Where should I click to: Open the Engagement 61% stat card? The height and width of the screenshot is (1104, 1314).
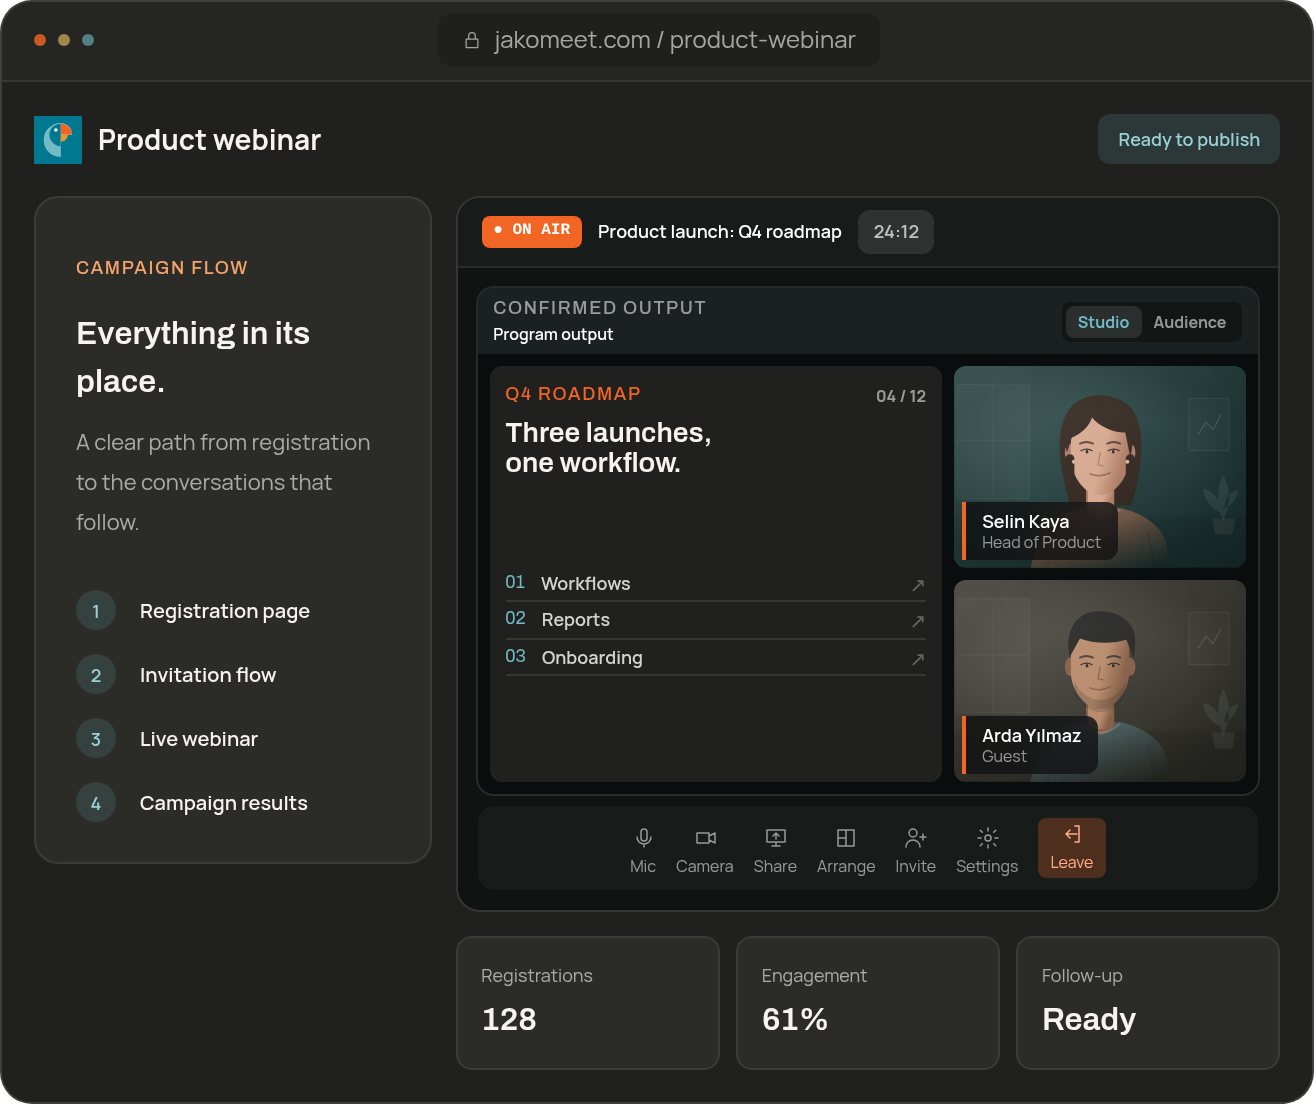coord(868,1003)
